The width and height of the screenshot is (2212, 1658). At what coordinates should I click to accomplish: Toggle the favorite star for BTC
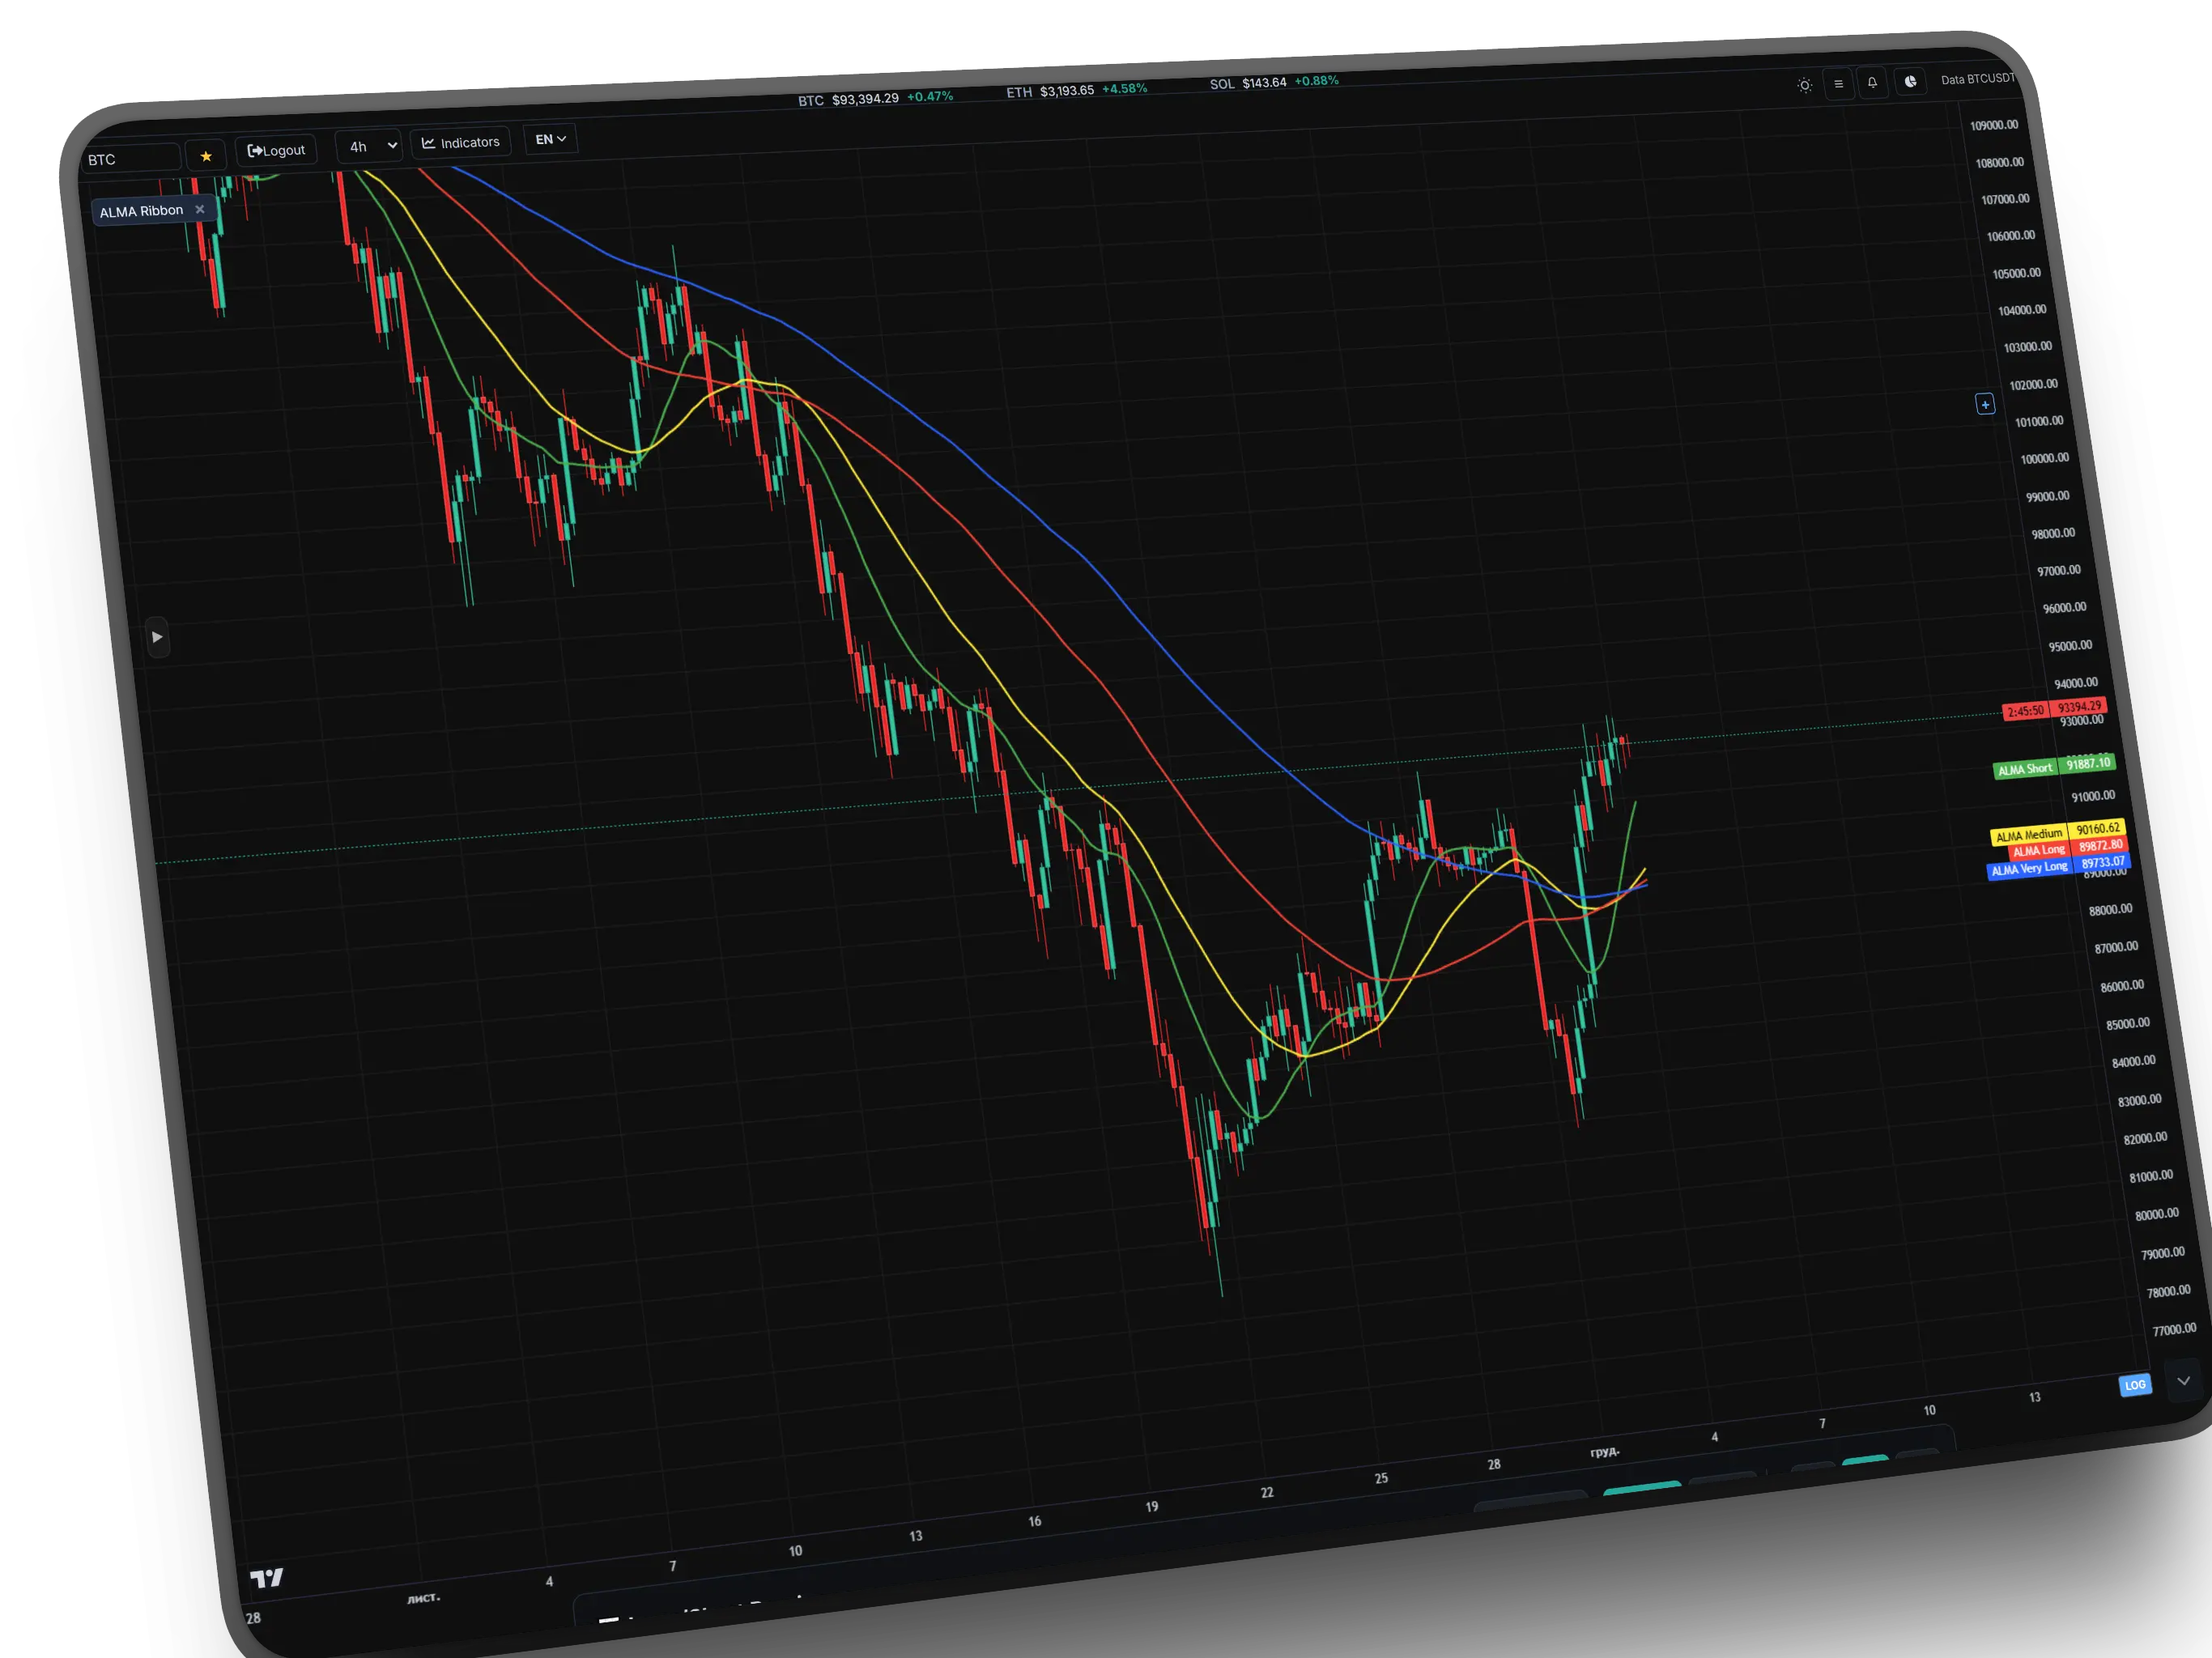click(206, 156)
